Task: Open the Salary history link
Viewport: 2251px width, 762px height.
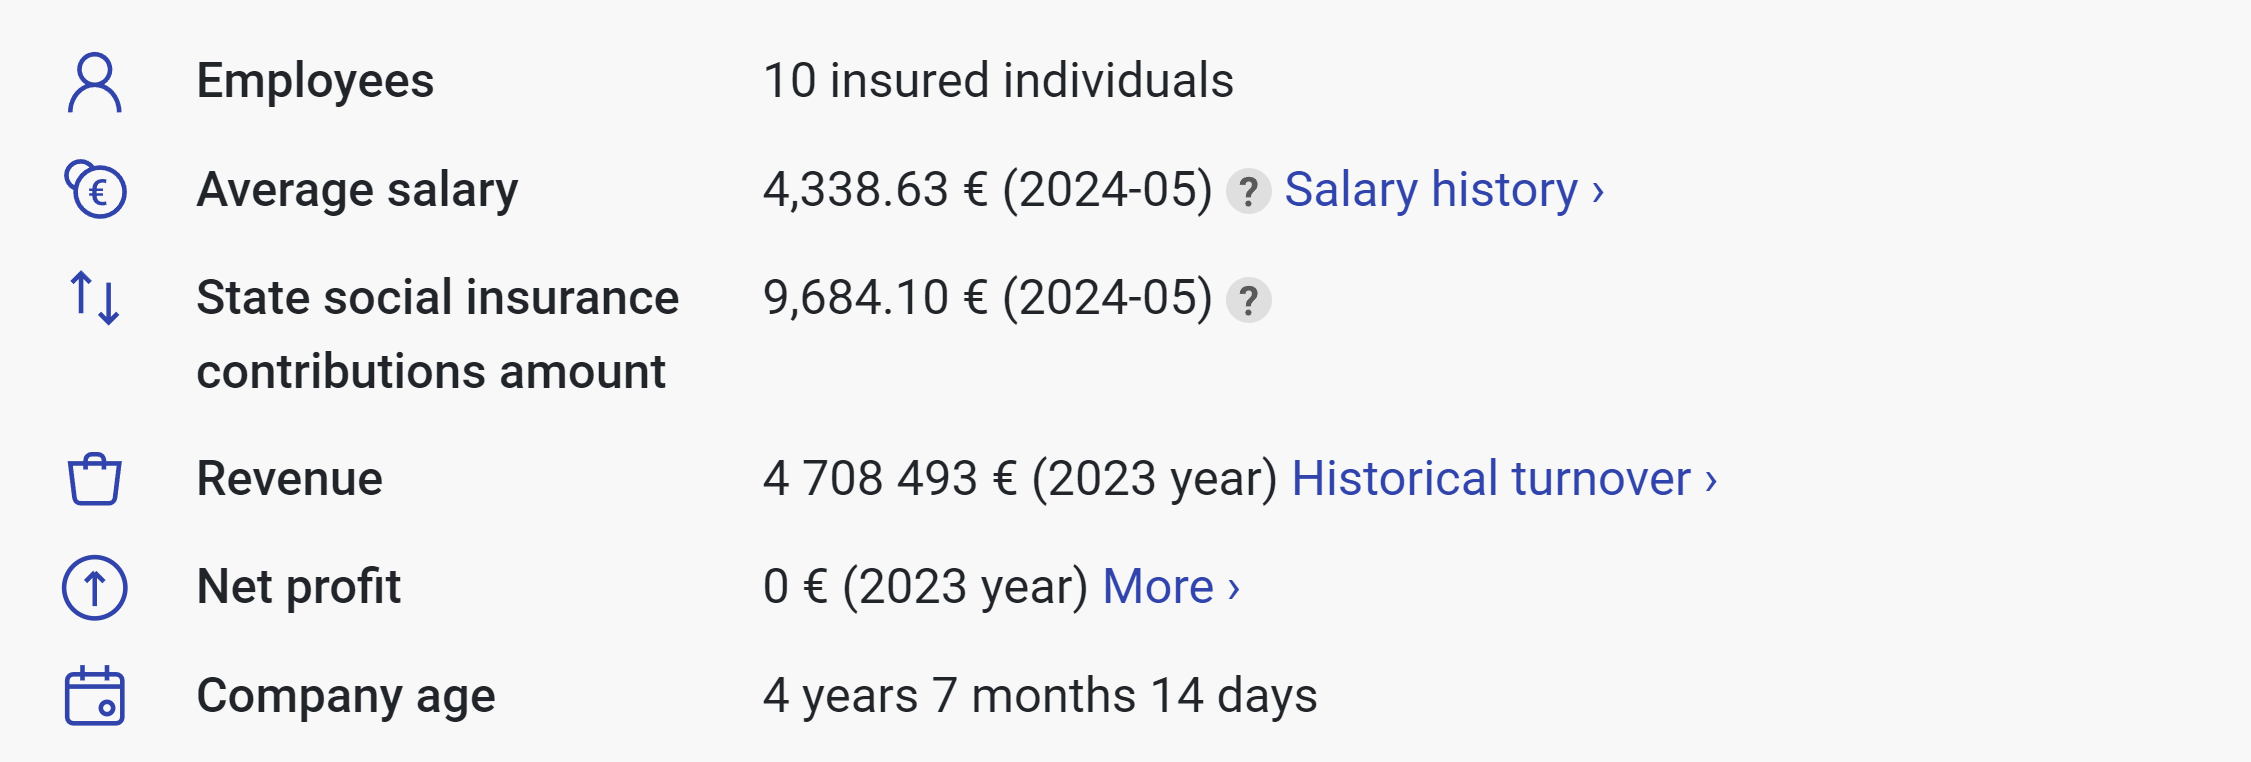Action: click(x=1444, y=190)
